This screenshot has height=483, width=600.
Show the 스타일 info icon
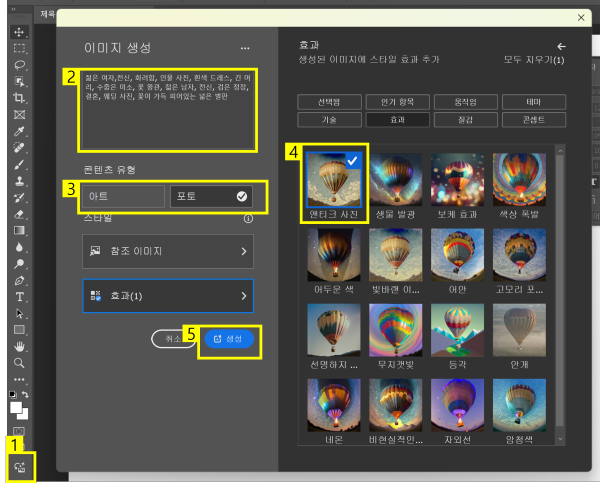click(x=248, y=219)
